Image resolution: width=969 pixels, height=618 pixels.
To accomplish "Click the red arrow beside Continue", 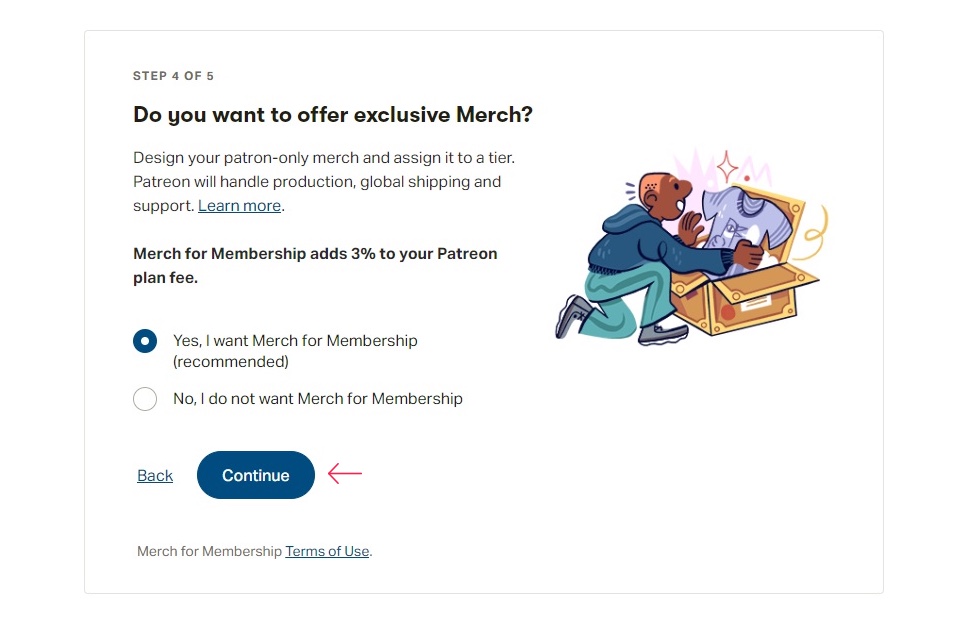I will 345,474.
